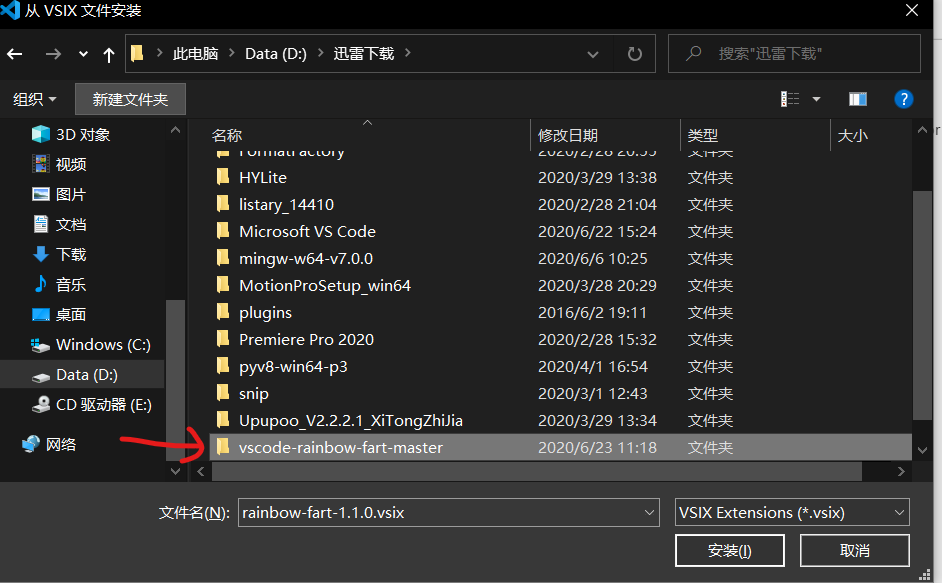Select 3D 对象 in navigation pane
Screen dimensions: 942x583
[x=70, y=135]
